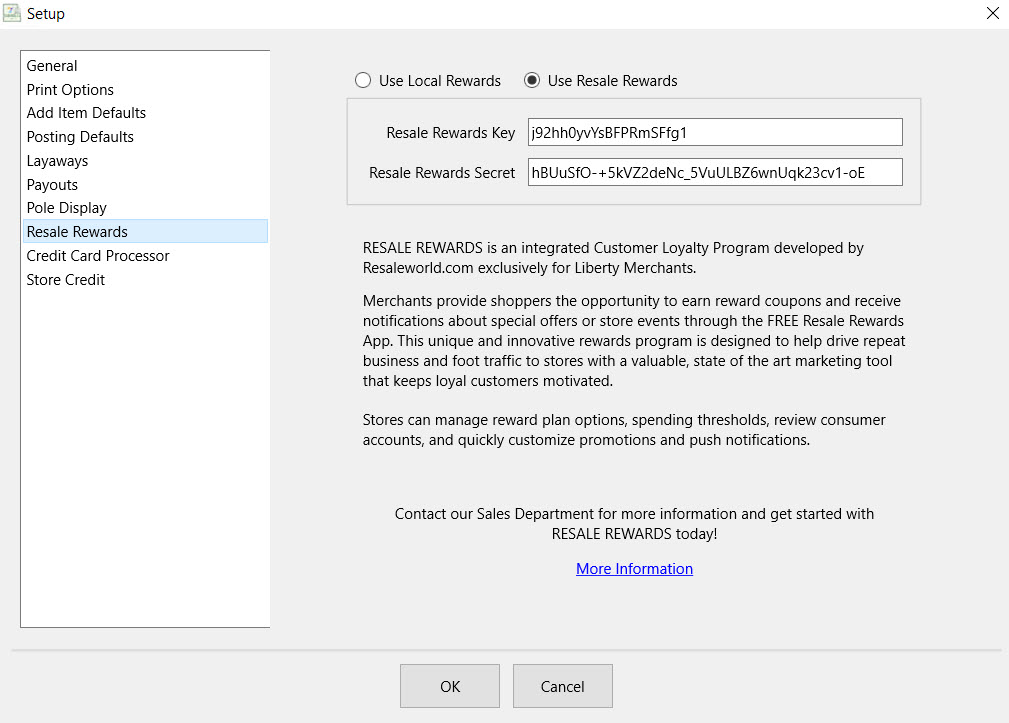1009x723 pixels.
Task: Open the Layaways settings page
Action: (57, 161)
